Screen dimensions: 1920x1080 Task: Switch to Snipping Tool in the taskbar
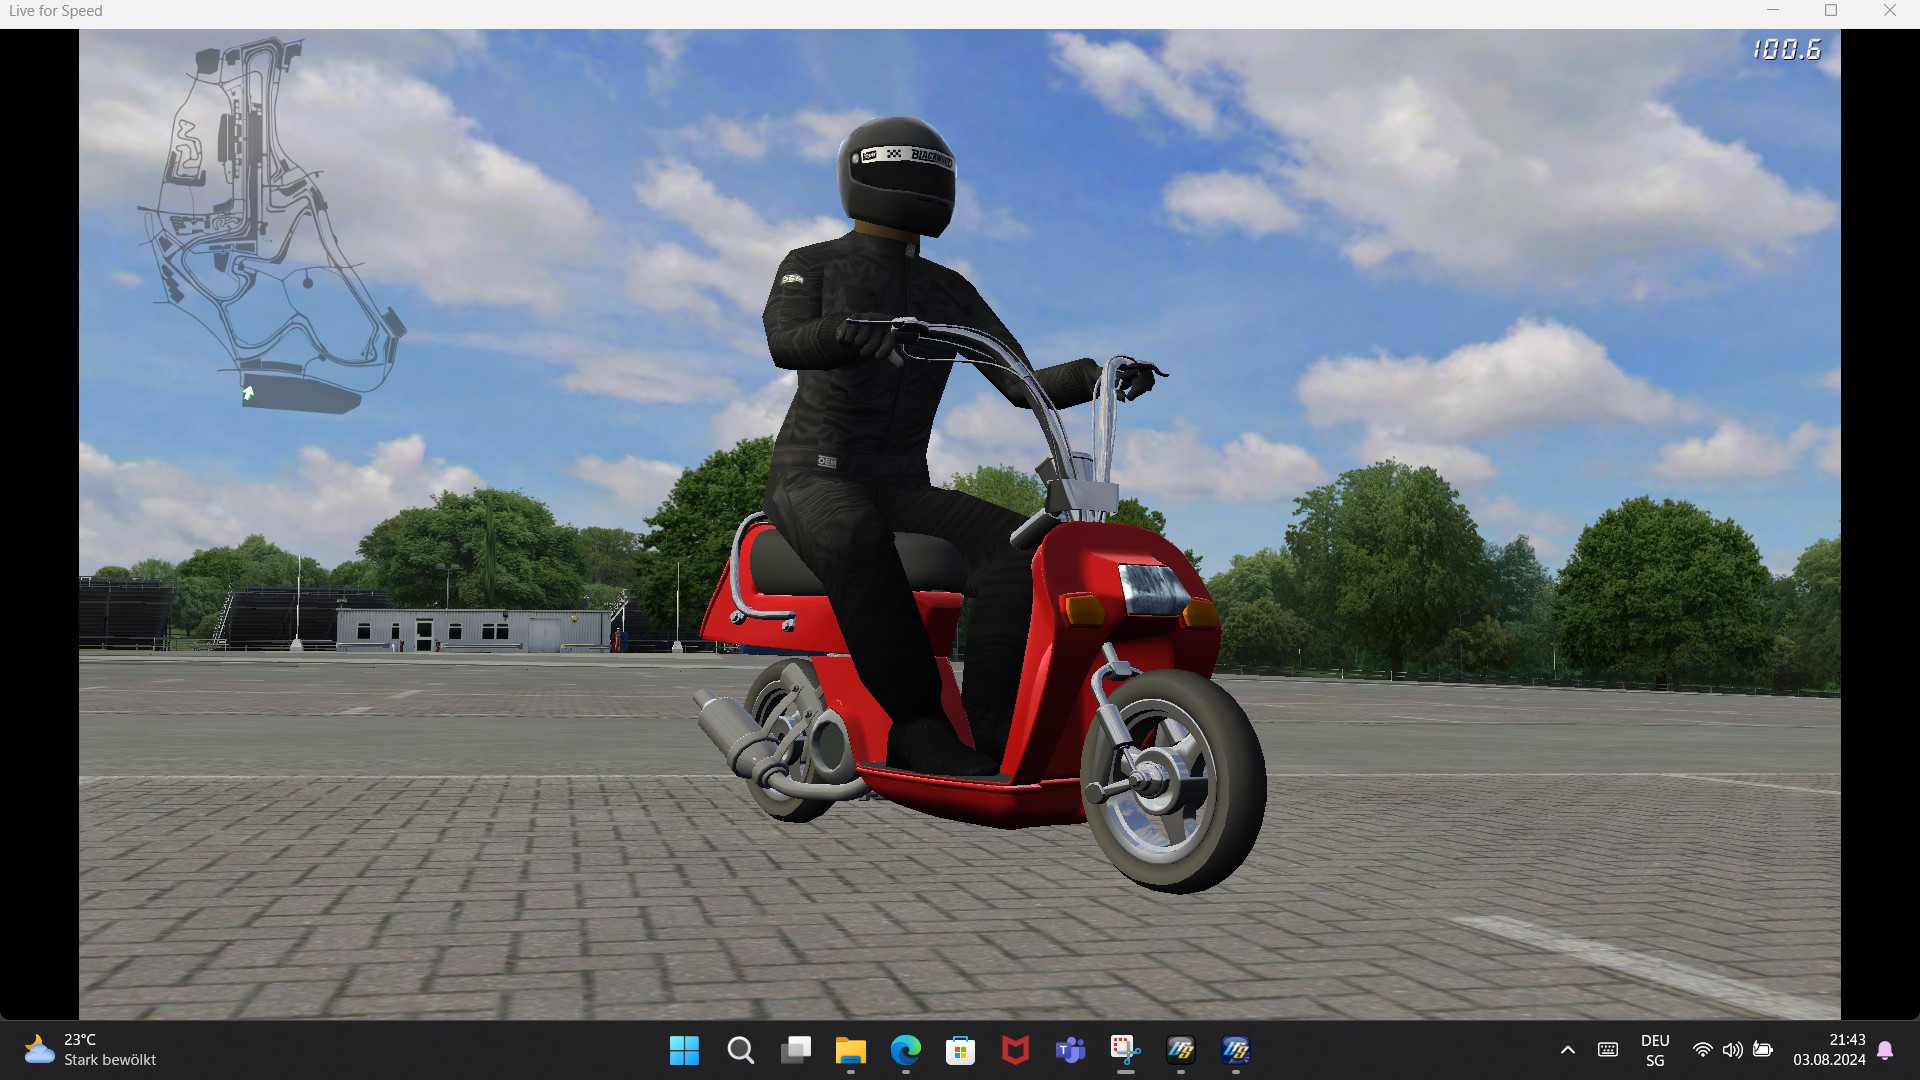pos(1126,1050)
